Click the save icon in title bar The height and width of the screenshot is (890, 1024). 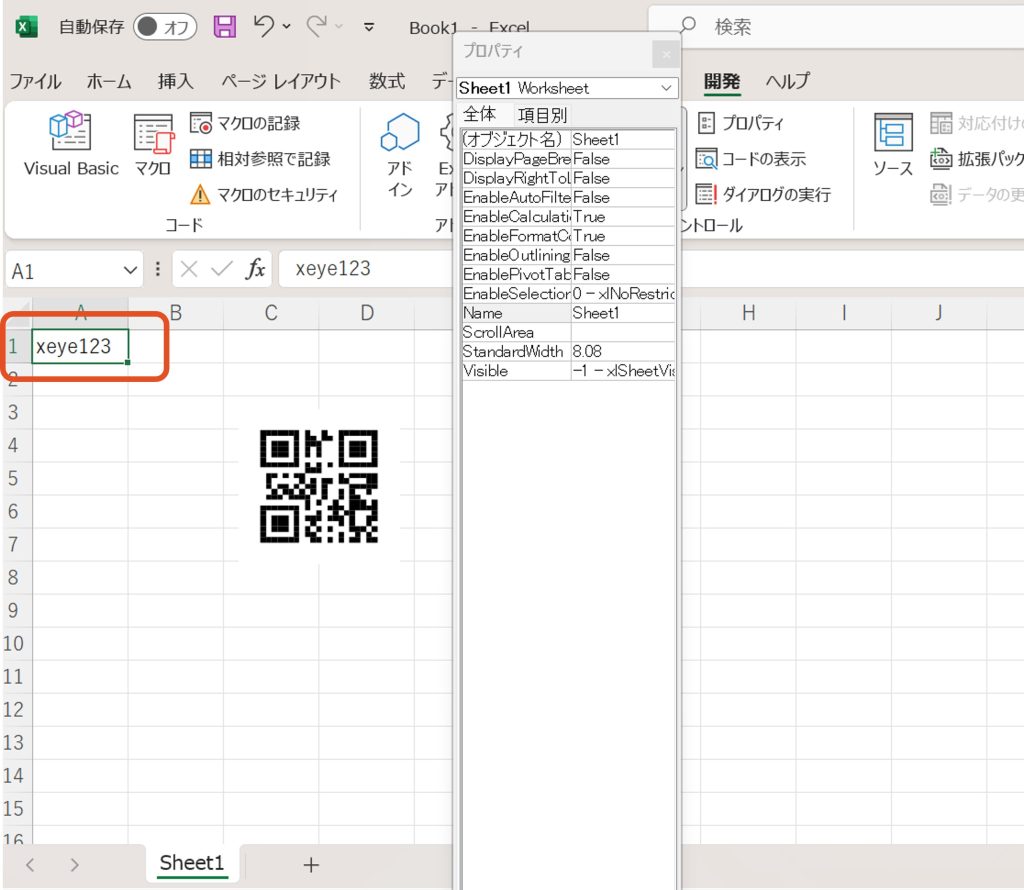(x=225, y=27)
